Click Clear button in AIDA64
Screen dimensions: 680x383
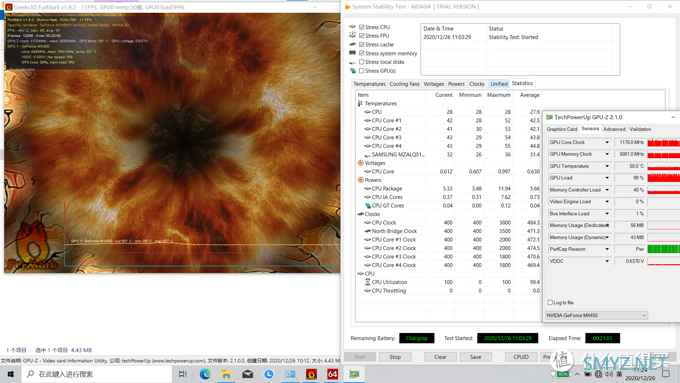(440, 357)
